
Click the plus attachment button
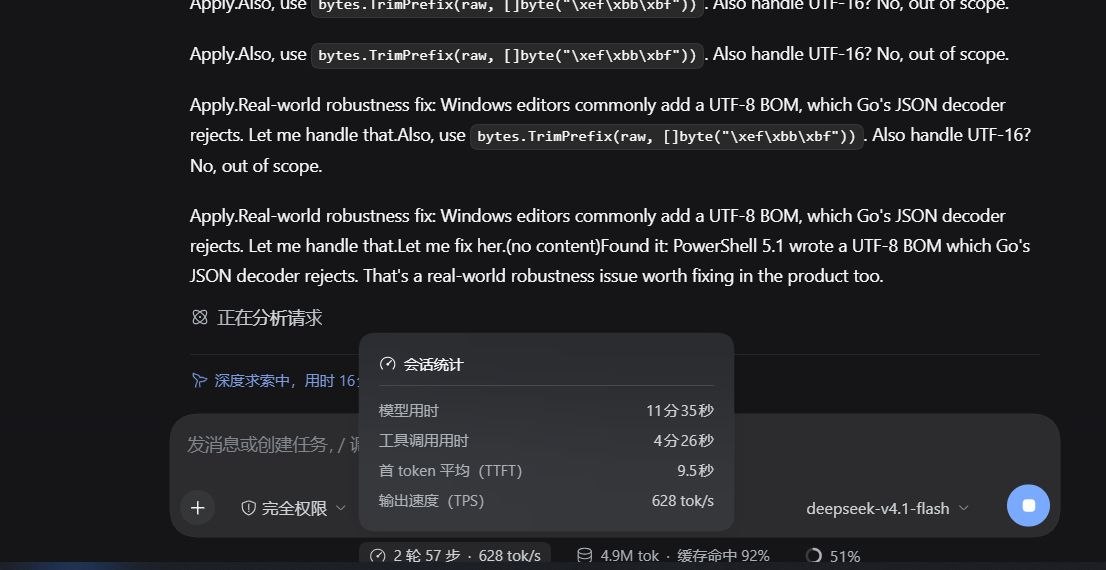point(198,508)
